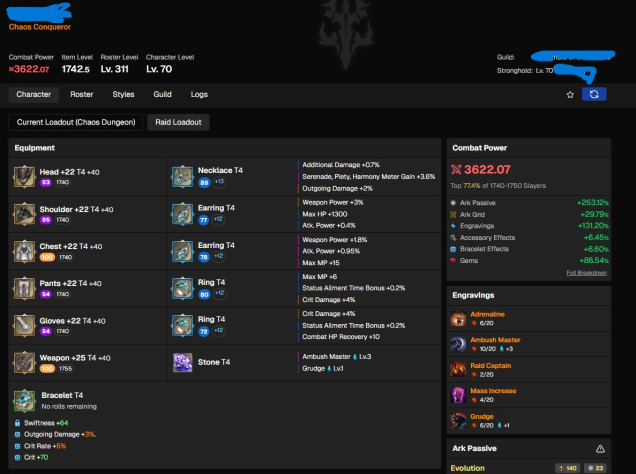Click the Stone T4 ability stone icon
This screenshot has height=474, width=636.
[x=182, y=362]
